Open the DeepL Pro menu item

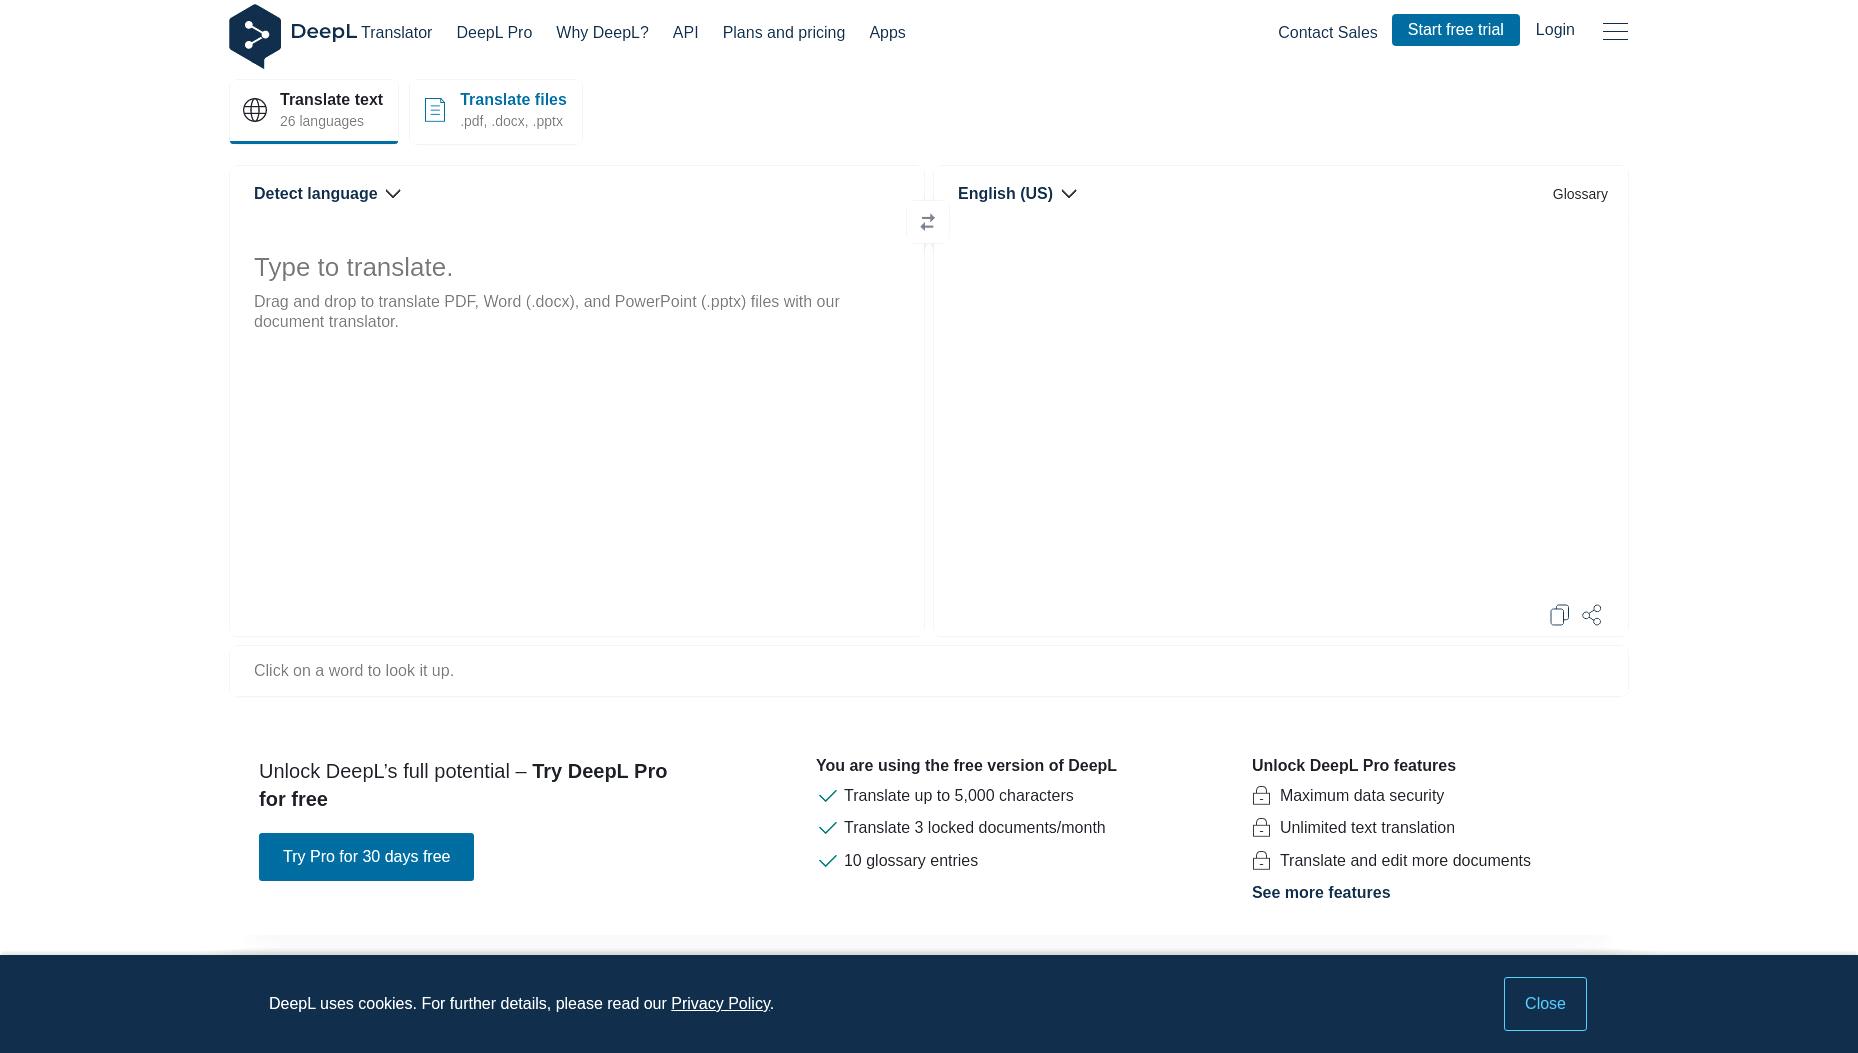click(x=494, y=33)
